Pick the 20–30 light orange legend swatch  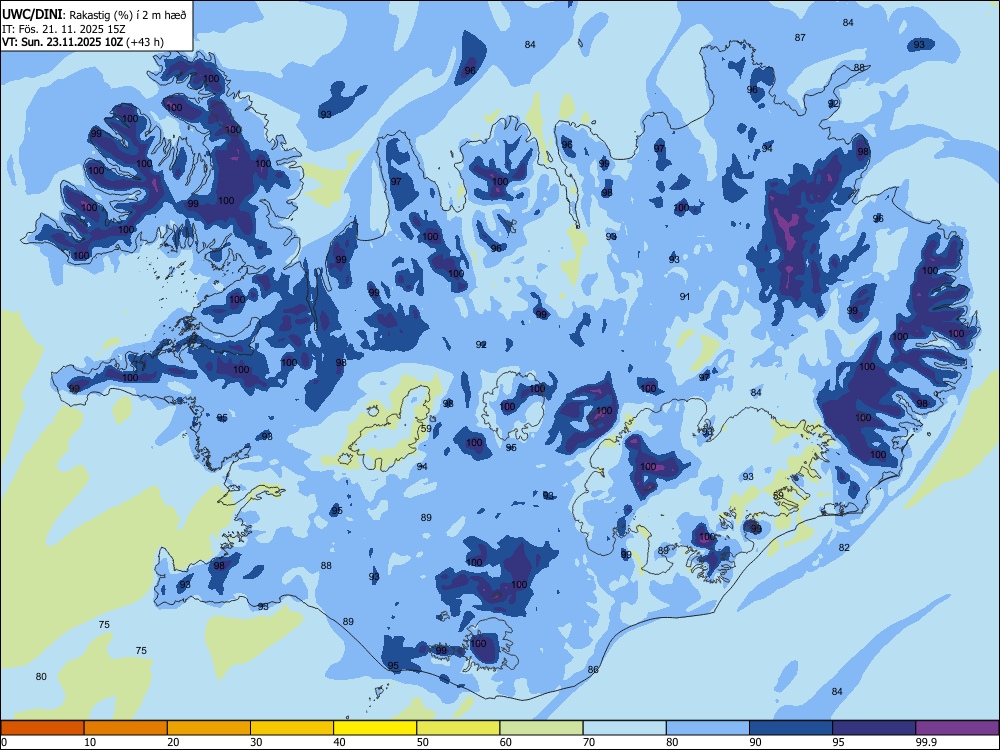point(209,728)
